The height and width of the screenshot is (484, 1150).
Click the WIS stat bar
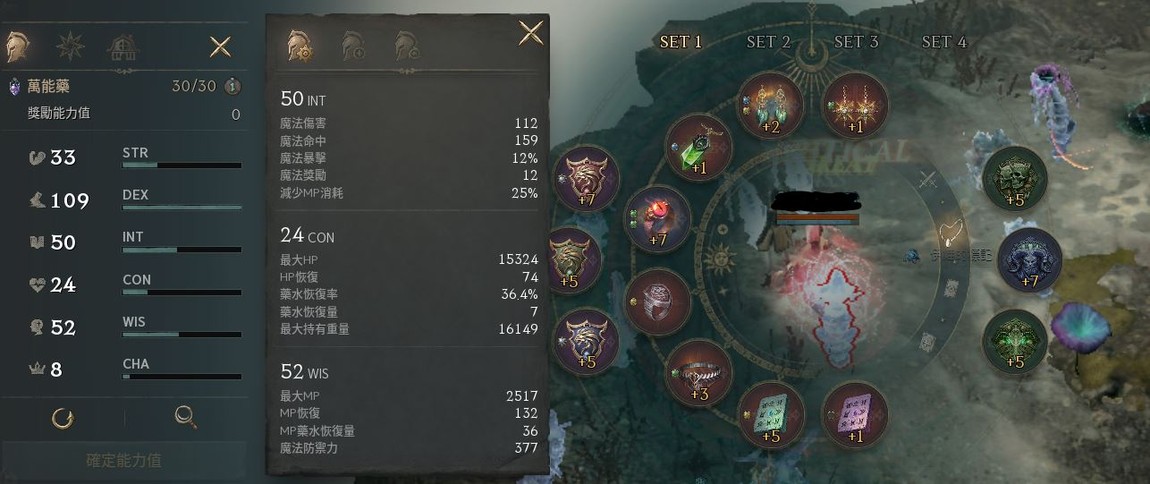coord(182,334)
